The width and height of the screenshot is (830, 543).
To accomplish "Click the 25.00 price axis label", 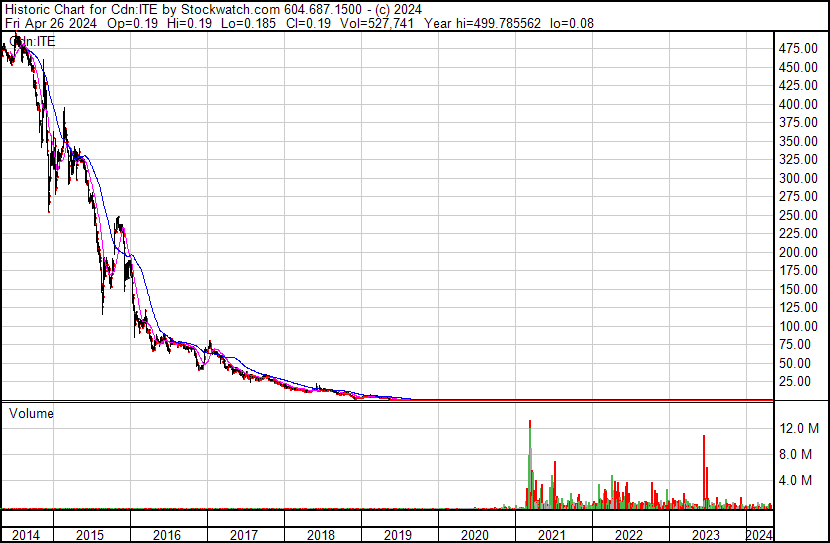I will pos(804,381).
